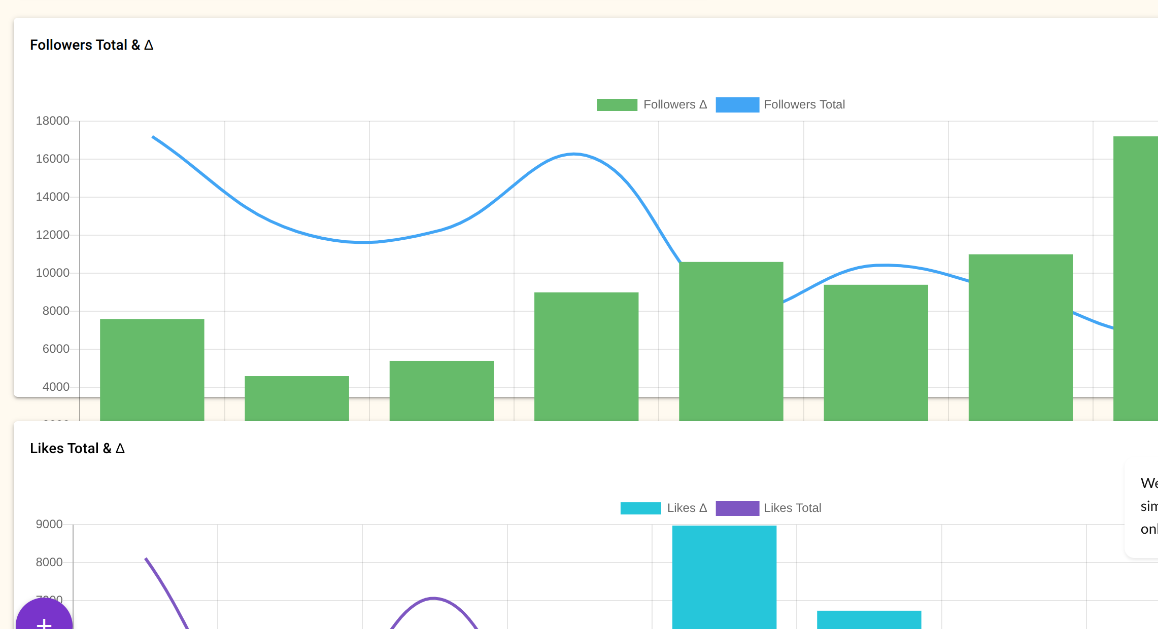Screen dimensions: 1158x629
Task: Click the blue followers line peak near 16000
Action: [575, 154]
